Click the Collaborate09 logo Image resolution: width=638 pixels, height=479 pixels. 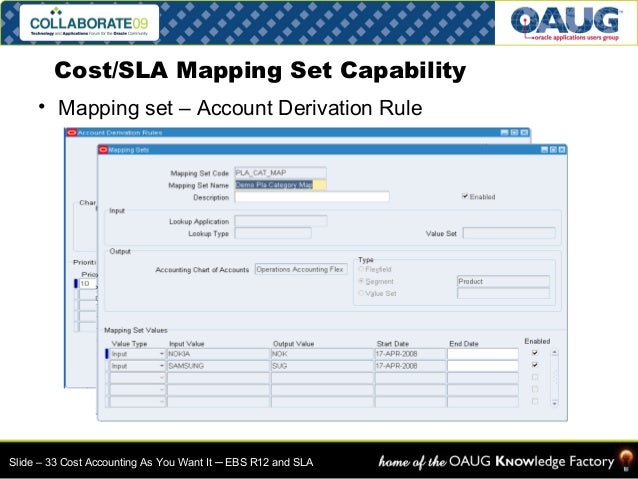tap(89, 23)
